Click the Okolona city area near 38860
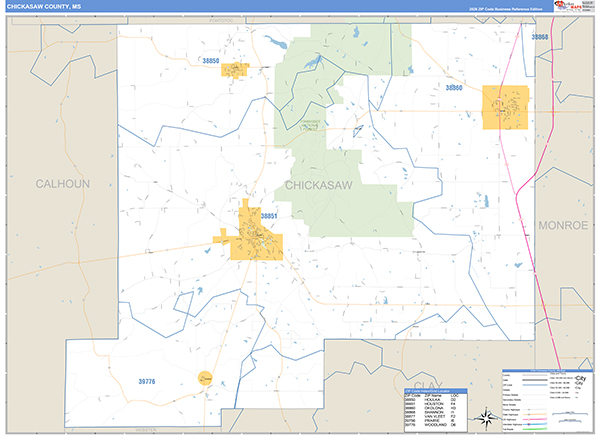 tap(505, 108)
